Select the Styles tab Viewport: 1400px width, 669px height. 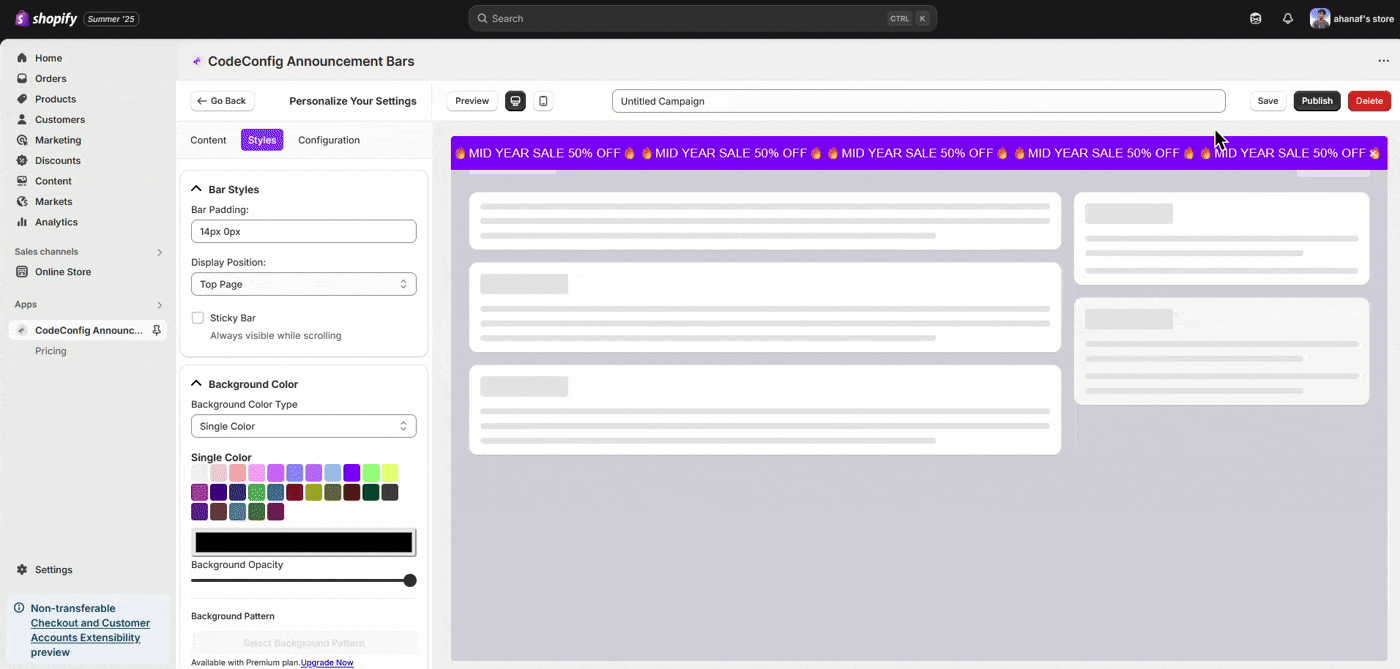tap(262, 140)
